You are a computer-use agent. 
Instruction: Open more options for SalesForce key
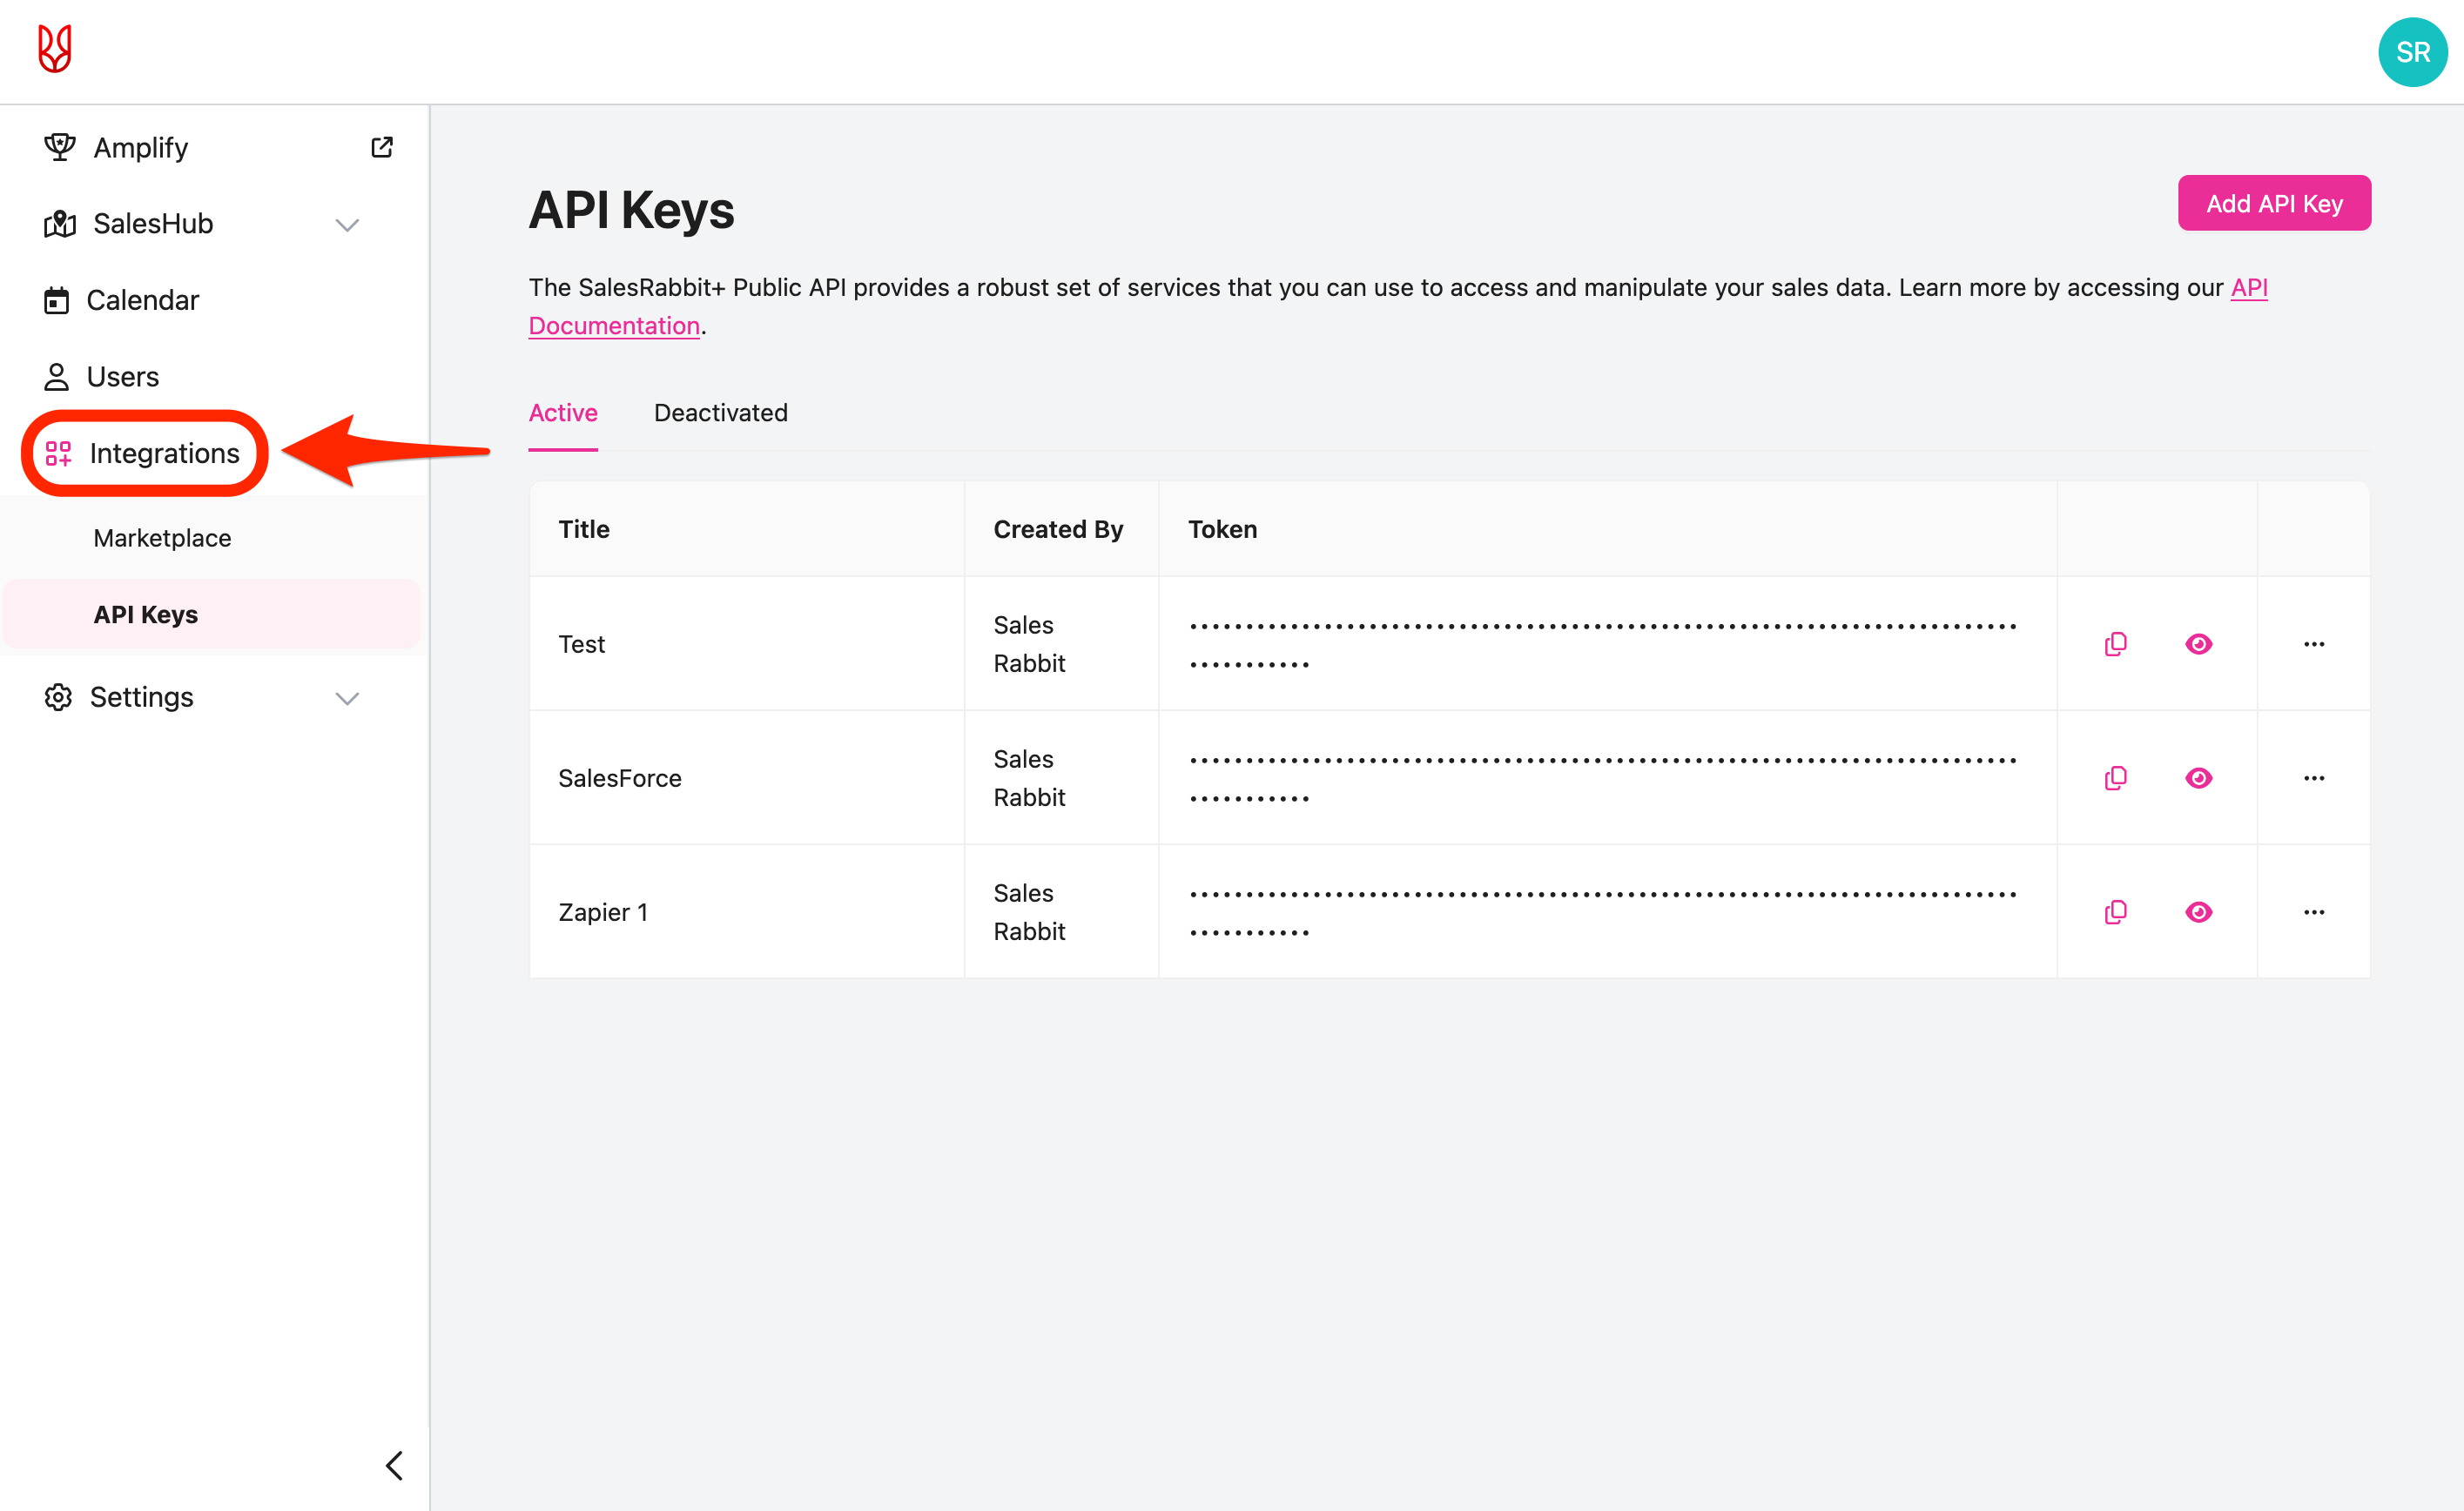click(2313, 778)
